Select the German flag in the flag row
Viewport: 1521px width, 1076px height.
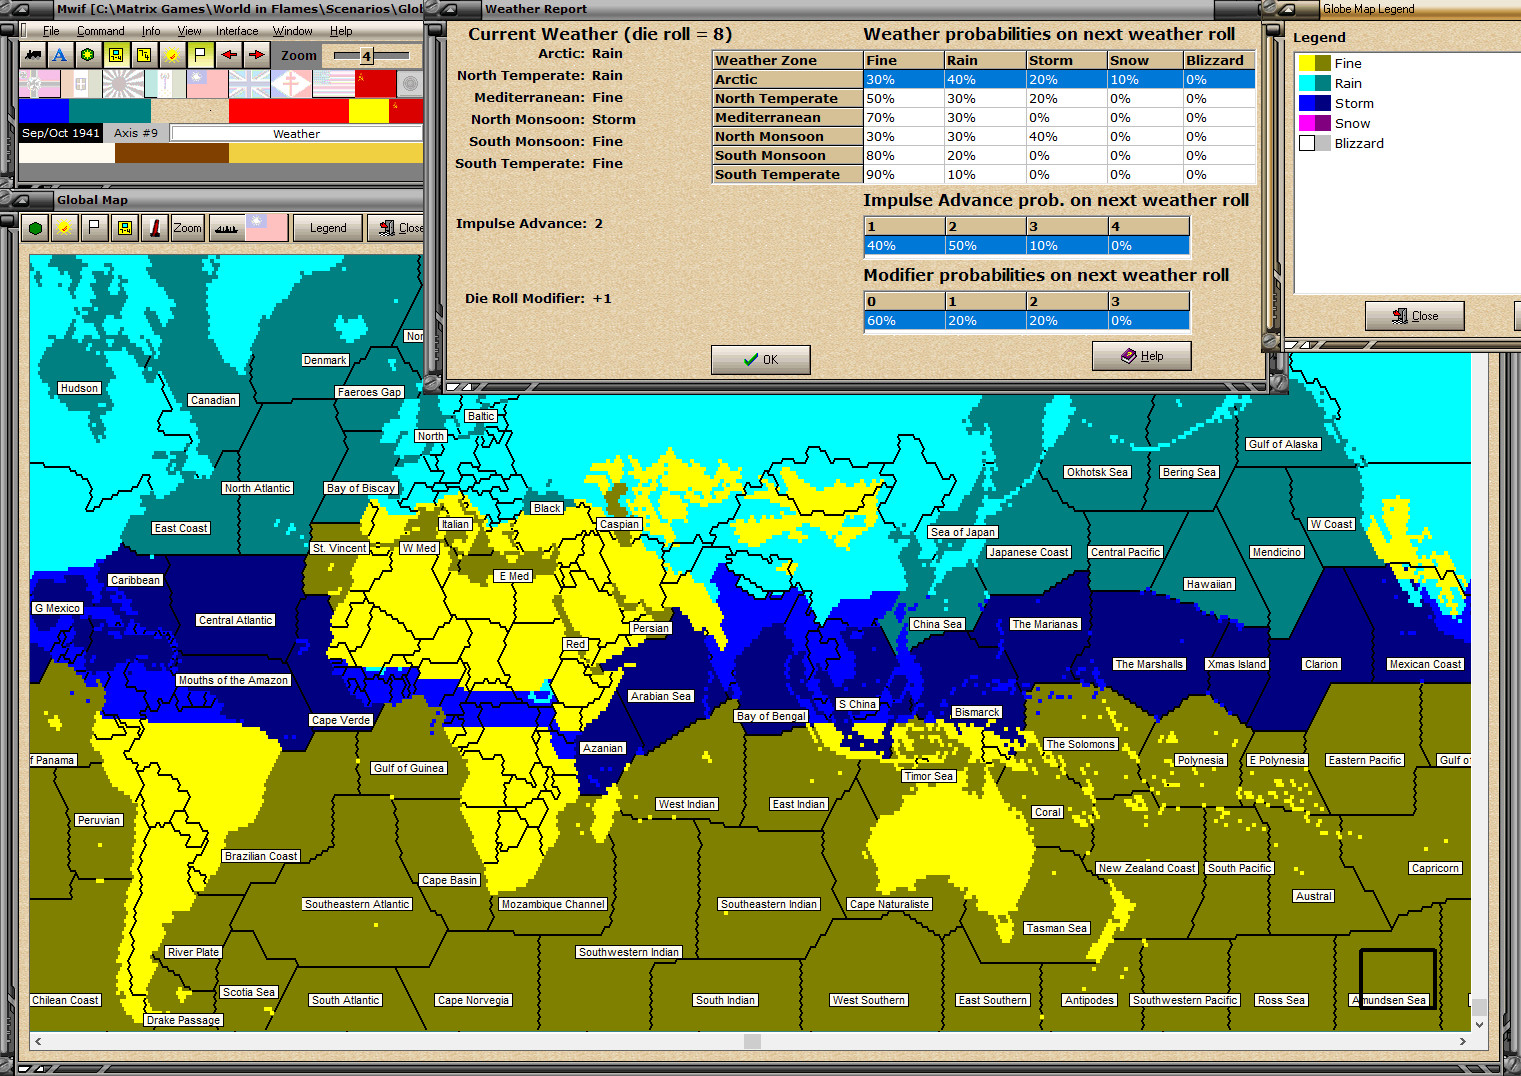(39, 83)
